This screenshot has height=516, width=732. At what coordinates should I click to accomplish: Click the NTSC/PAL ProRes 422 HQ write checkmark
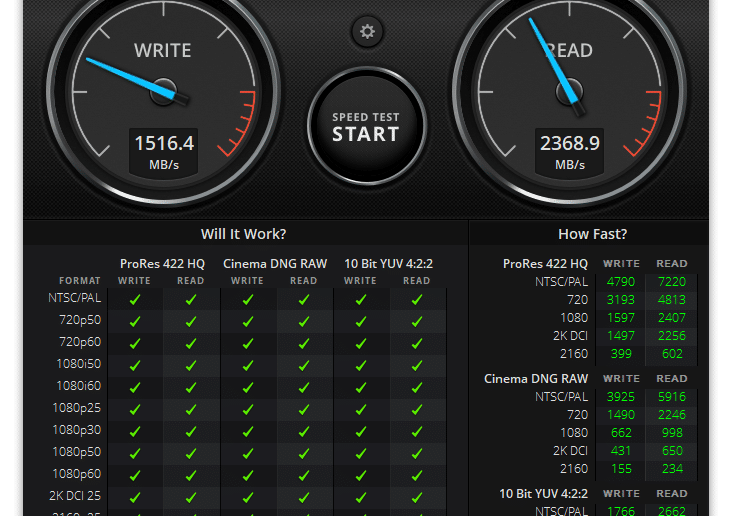[x=135, y=299]
